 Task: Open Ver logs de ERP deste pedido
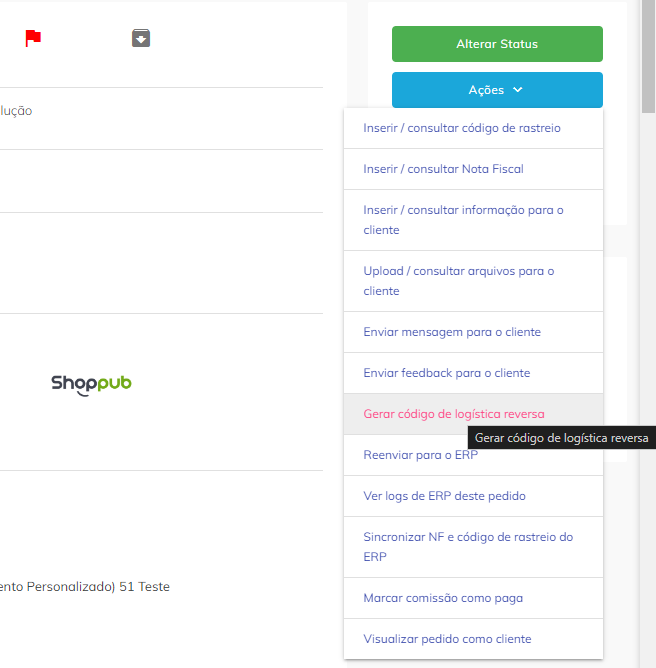[x=473, y=496]
